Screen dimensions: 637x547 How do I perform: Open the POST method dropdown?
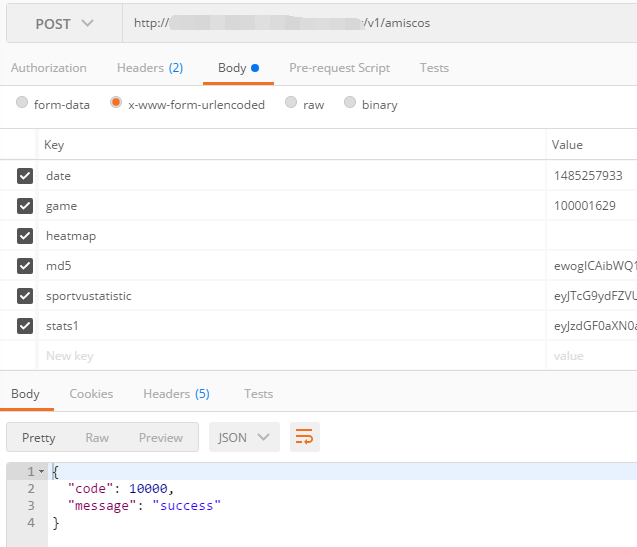pos(64,23)
